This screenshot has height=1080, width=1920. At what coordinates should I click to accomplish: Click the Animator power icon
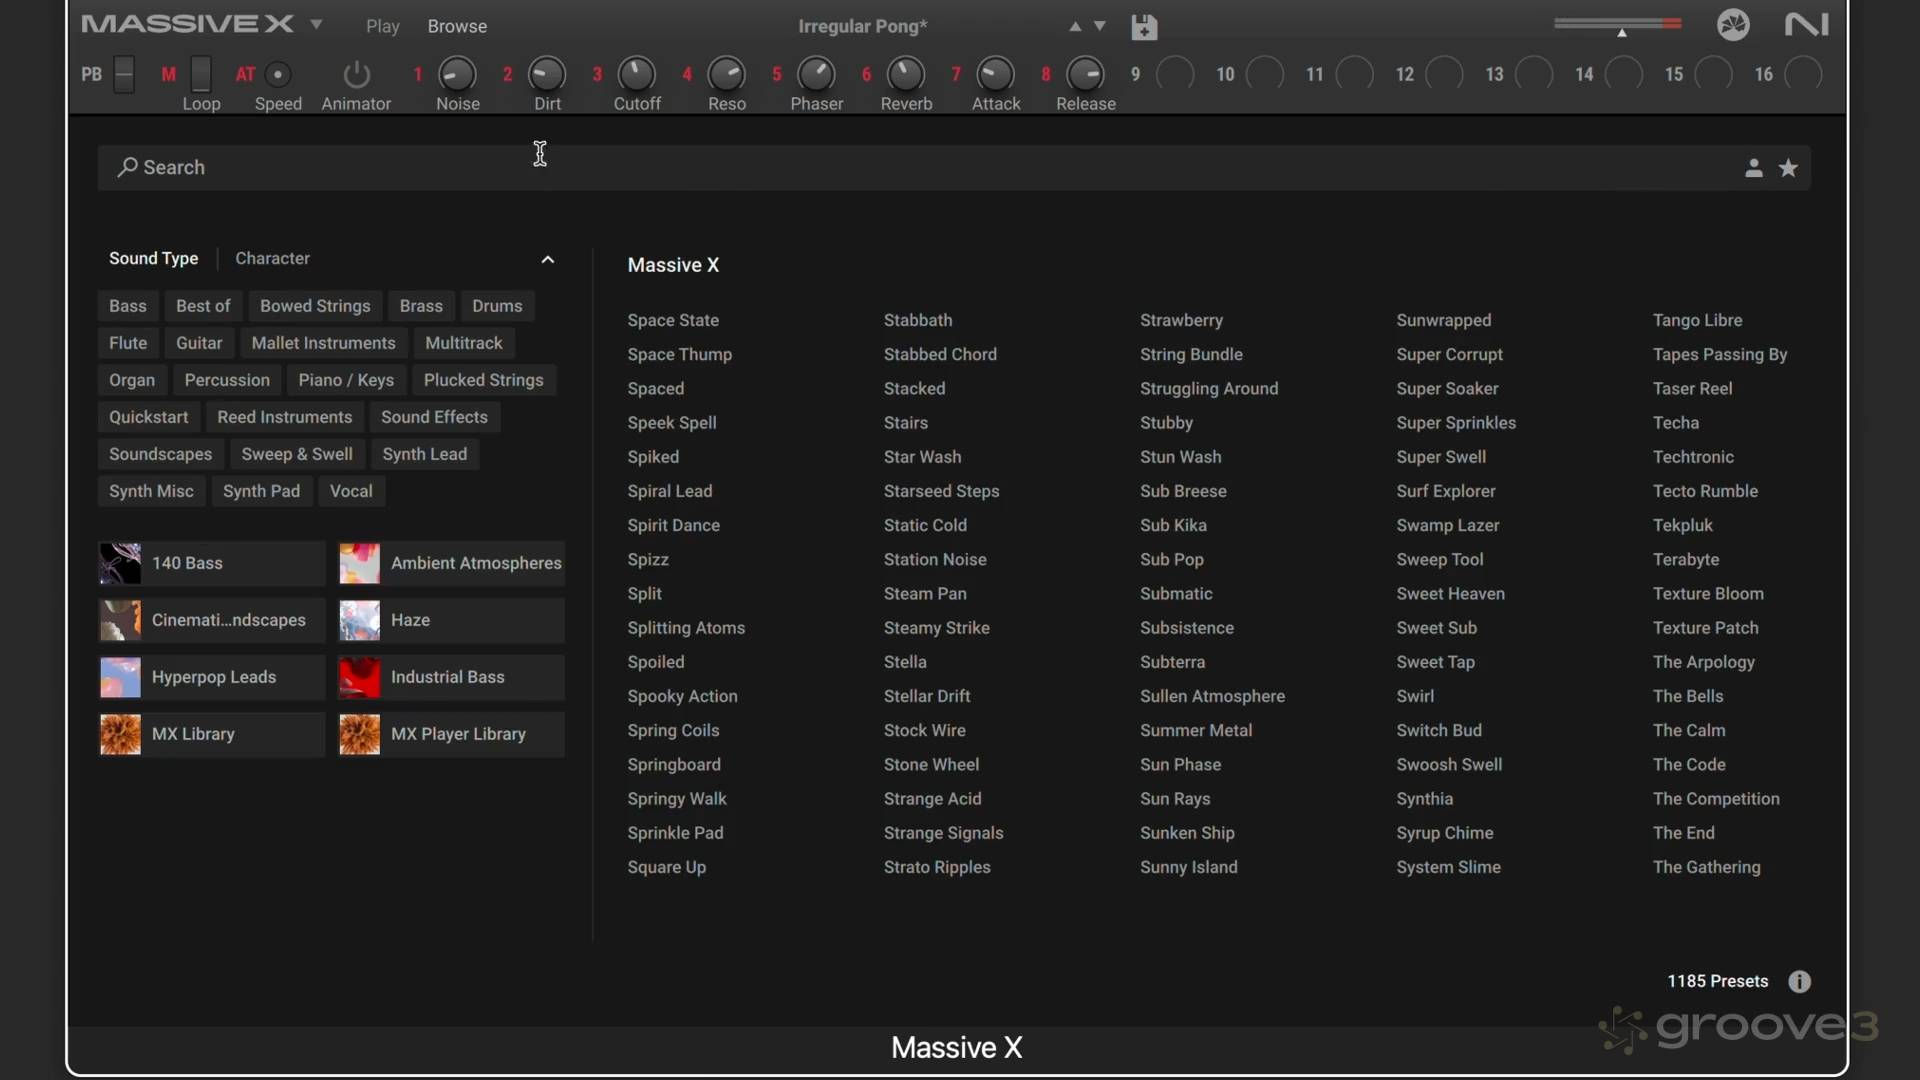pos(356,75)
